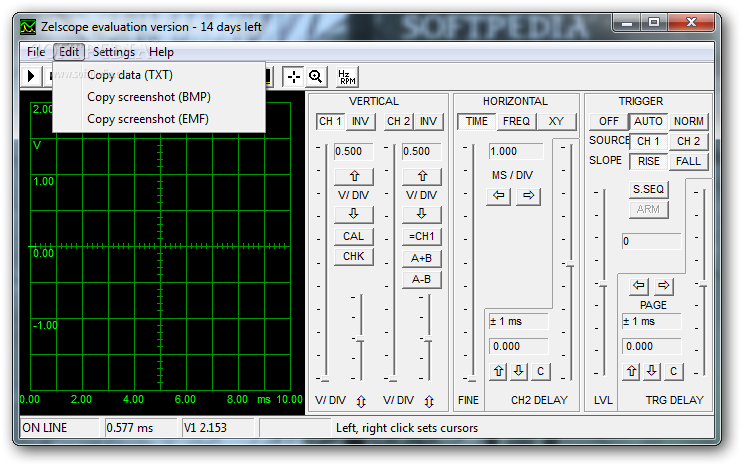Click CH2 DELAY up arrow button
Viewport: 742px width, 466px height.
pos(498,371)
